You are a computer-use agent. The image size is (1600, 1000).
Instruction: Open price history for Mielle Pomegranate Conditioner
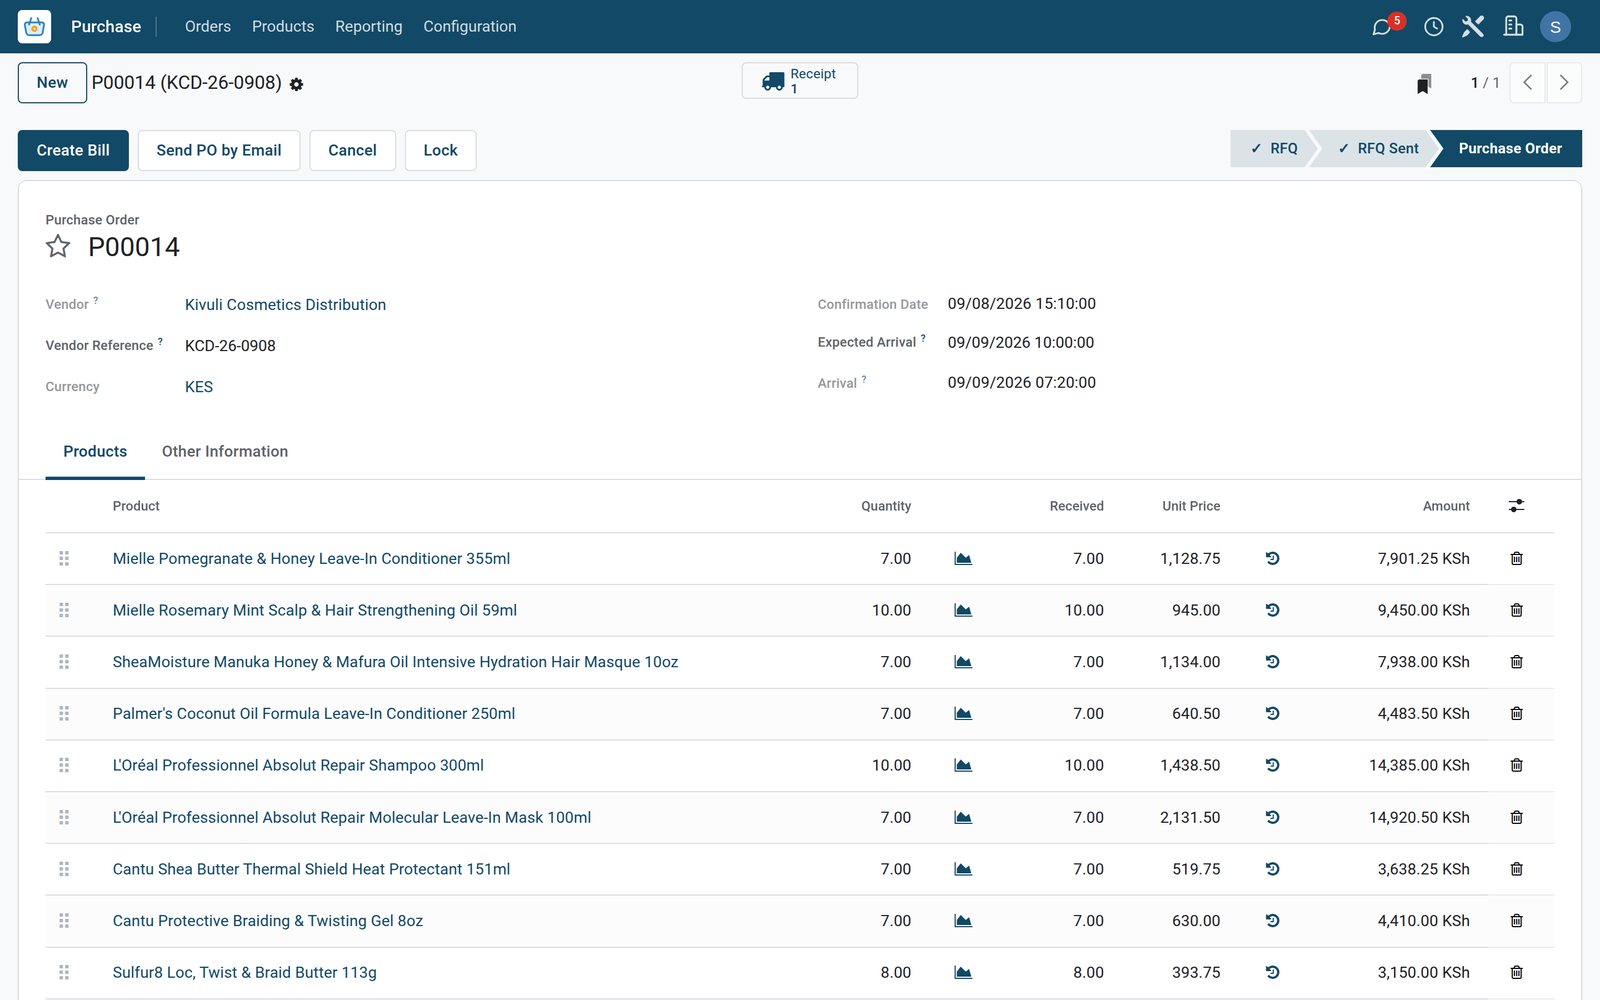pos(1272,559)
